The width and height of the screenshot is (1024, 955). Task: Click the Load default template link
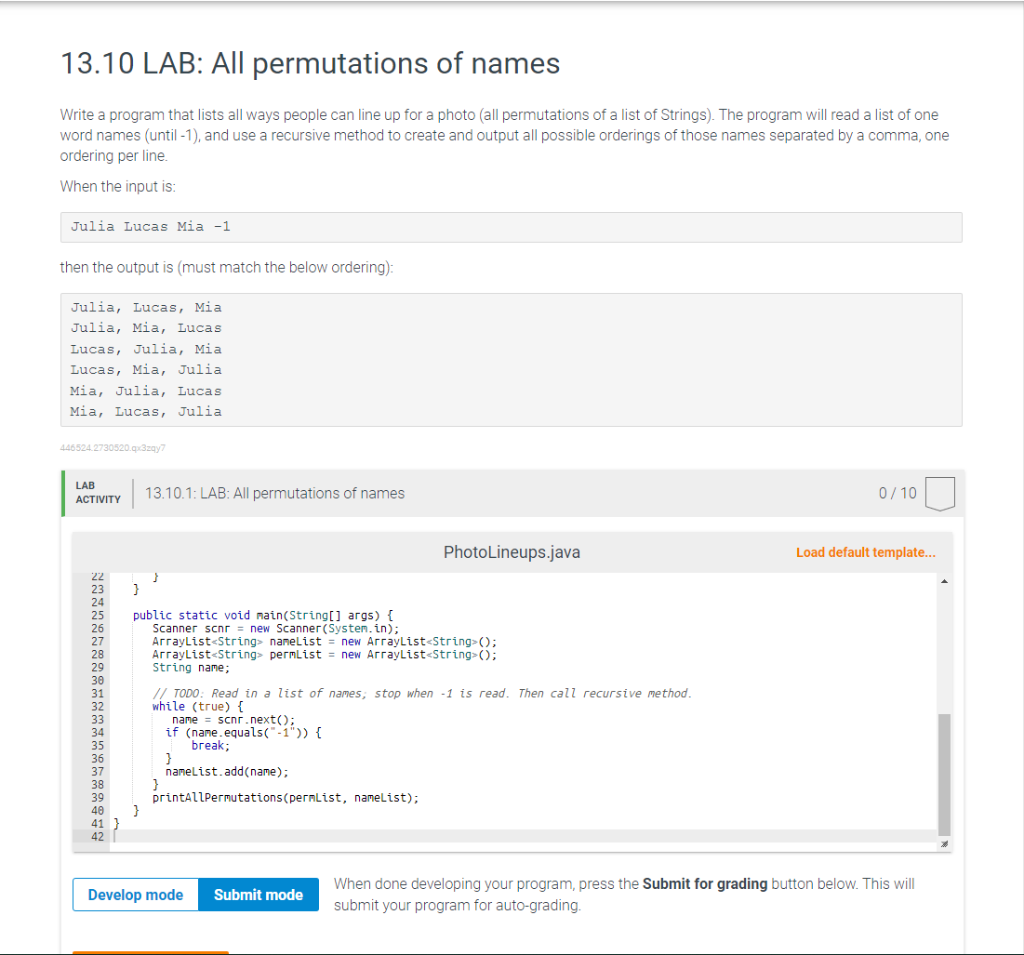[x=866, y=551]
